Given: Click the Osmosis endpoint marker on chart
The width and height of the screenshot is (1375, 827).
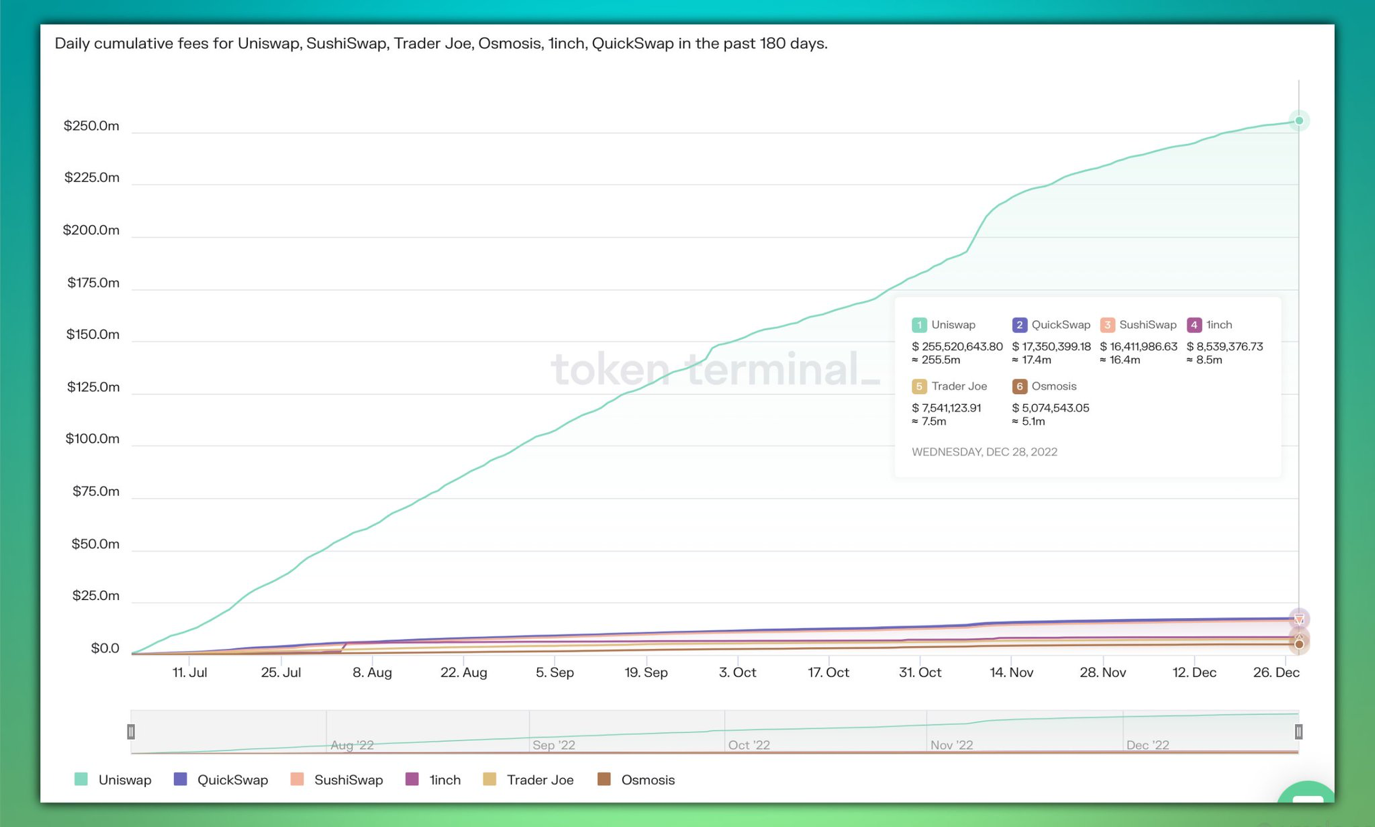Looking at the screenshot, I should tap(1299, 645).
